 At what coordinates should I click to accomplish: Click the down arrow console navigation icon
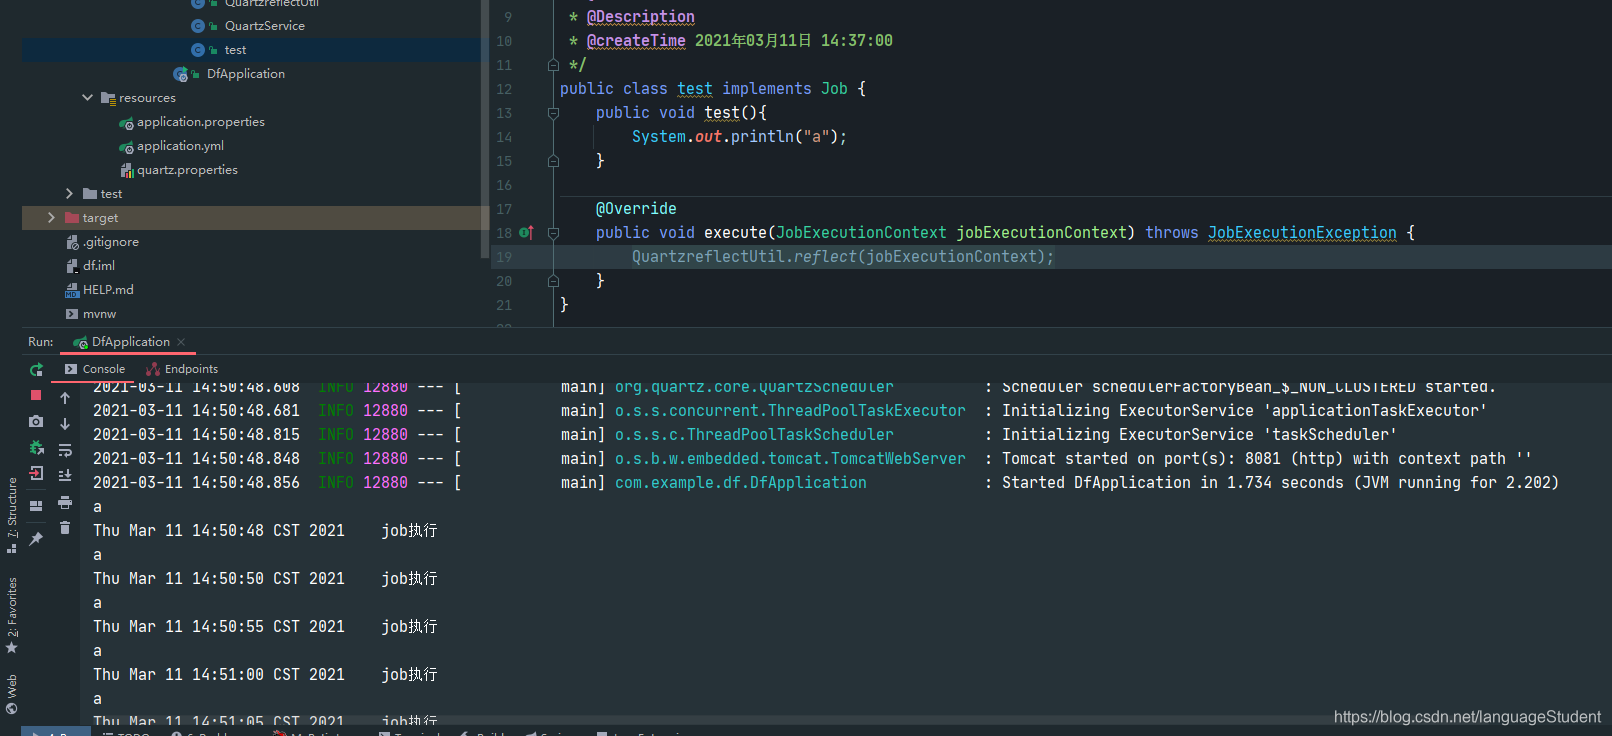pyautogui.click(x=65, y=424)
